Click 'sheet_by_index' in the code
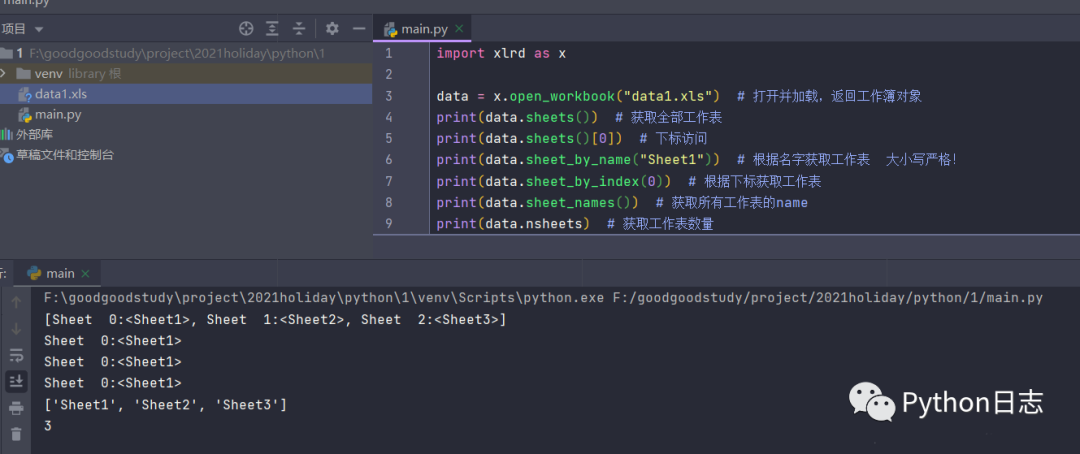Image resolution: width=1080 pixels, height=454 pixels. click(x=582, y=181)
